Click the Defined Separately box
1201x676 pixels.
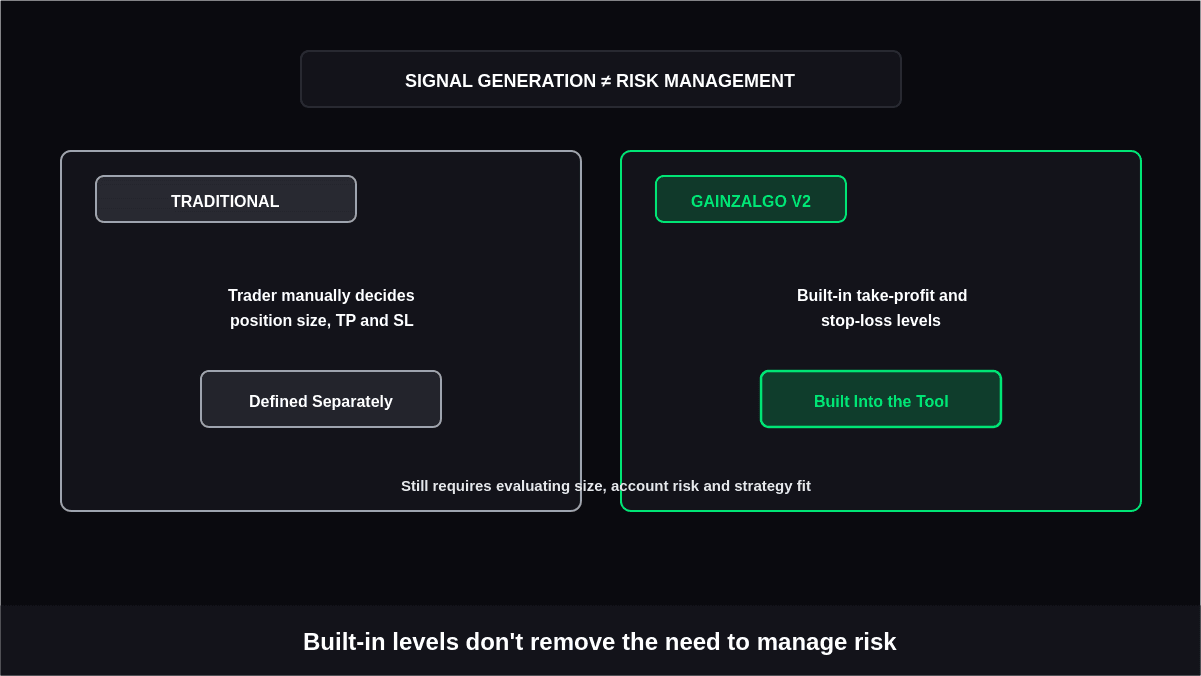point(321,400)
